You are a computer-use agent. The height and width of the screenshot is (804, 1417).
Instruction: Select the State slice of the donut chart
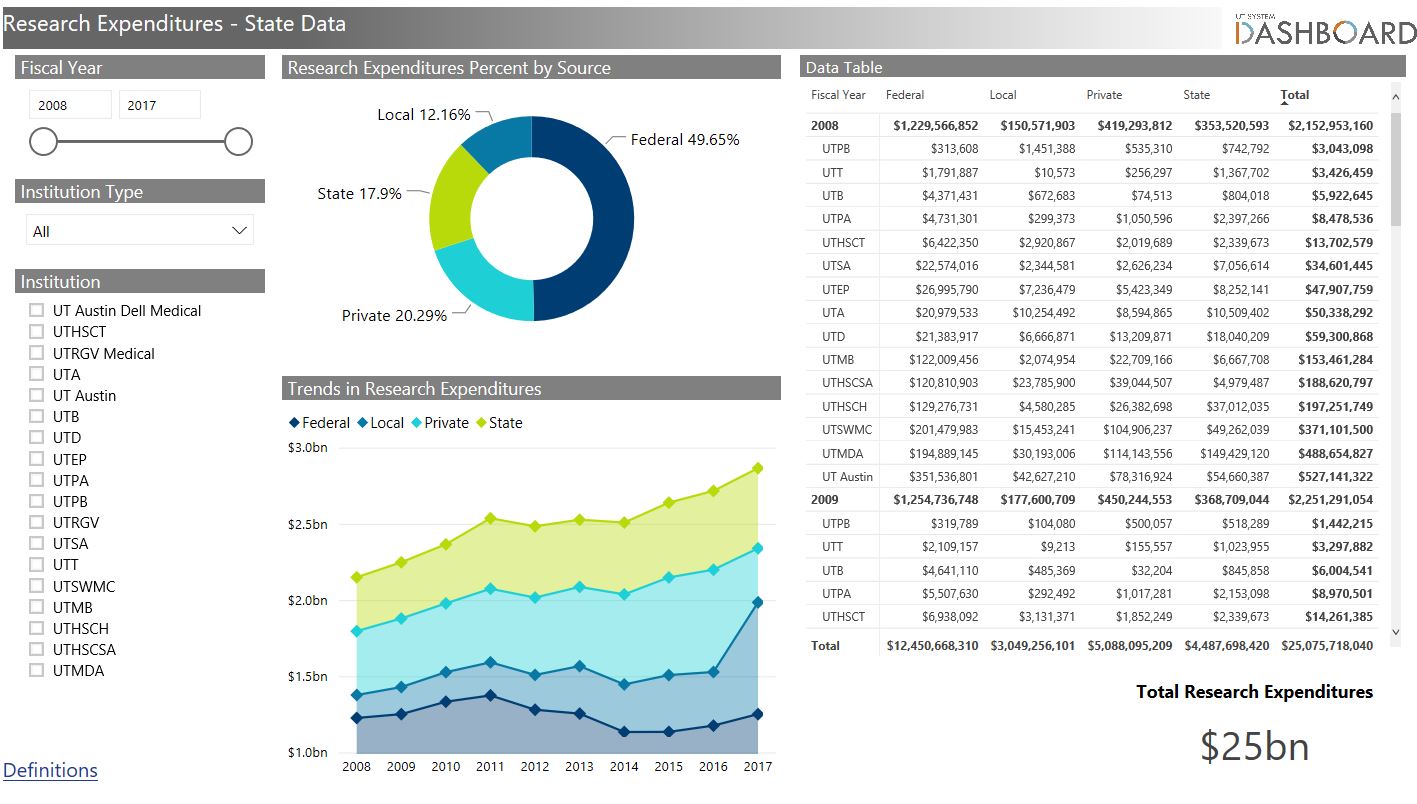tap(452, 200)
